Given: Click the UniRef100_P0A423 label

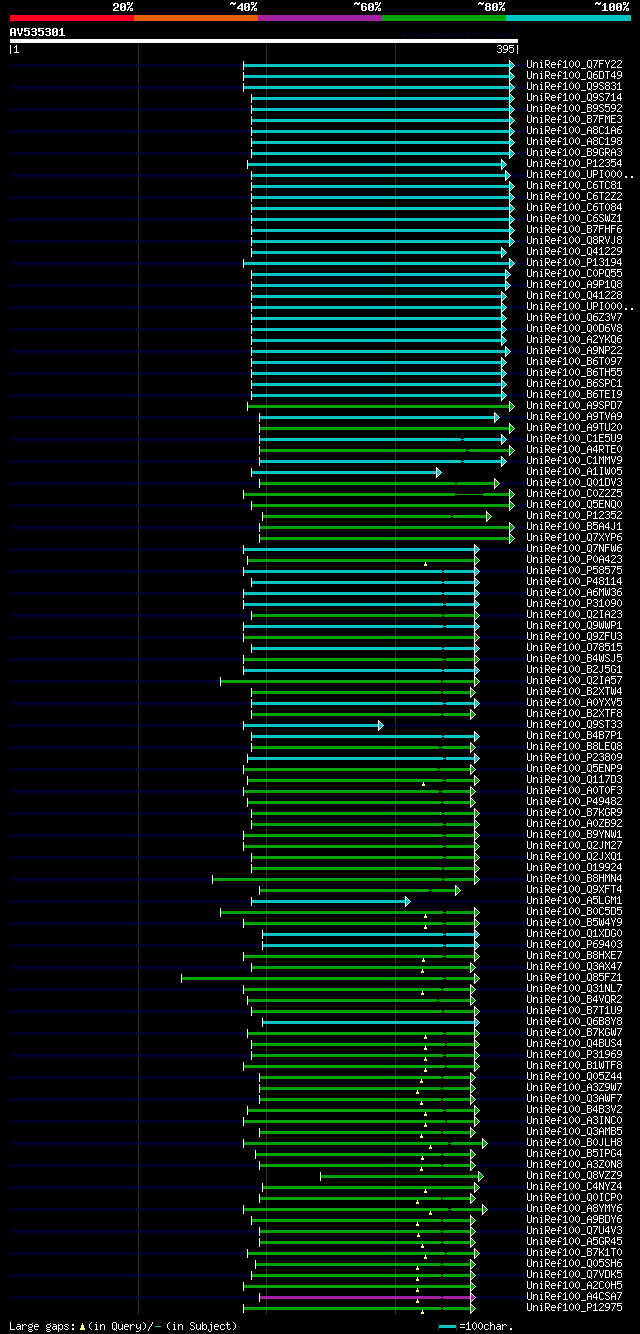Looking at the screenshot, I should [574, 559].
